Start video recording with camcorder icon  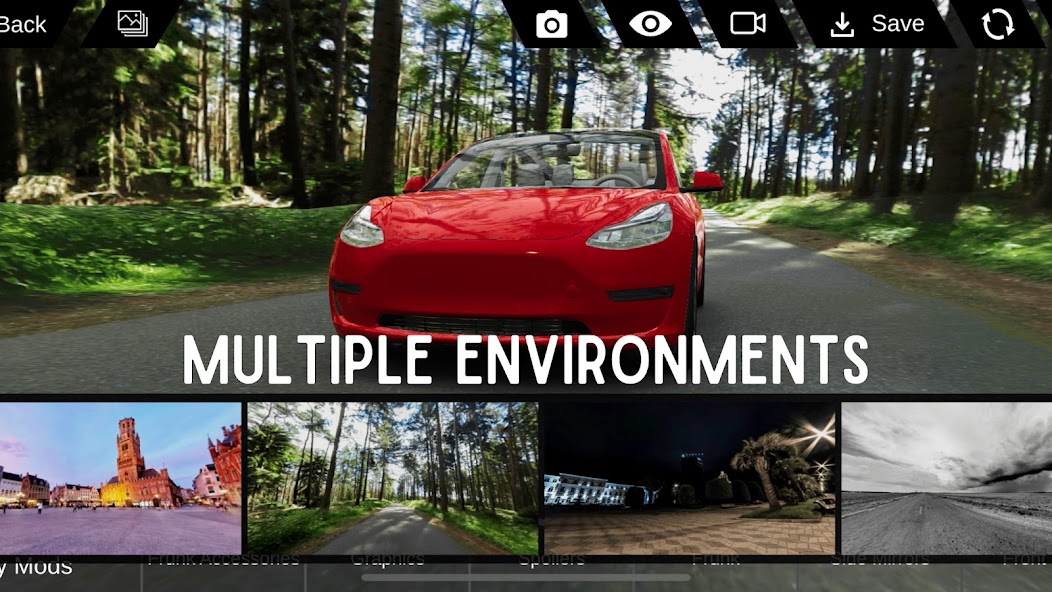point(747,24)
